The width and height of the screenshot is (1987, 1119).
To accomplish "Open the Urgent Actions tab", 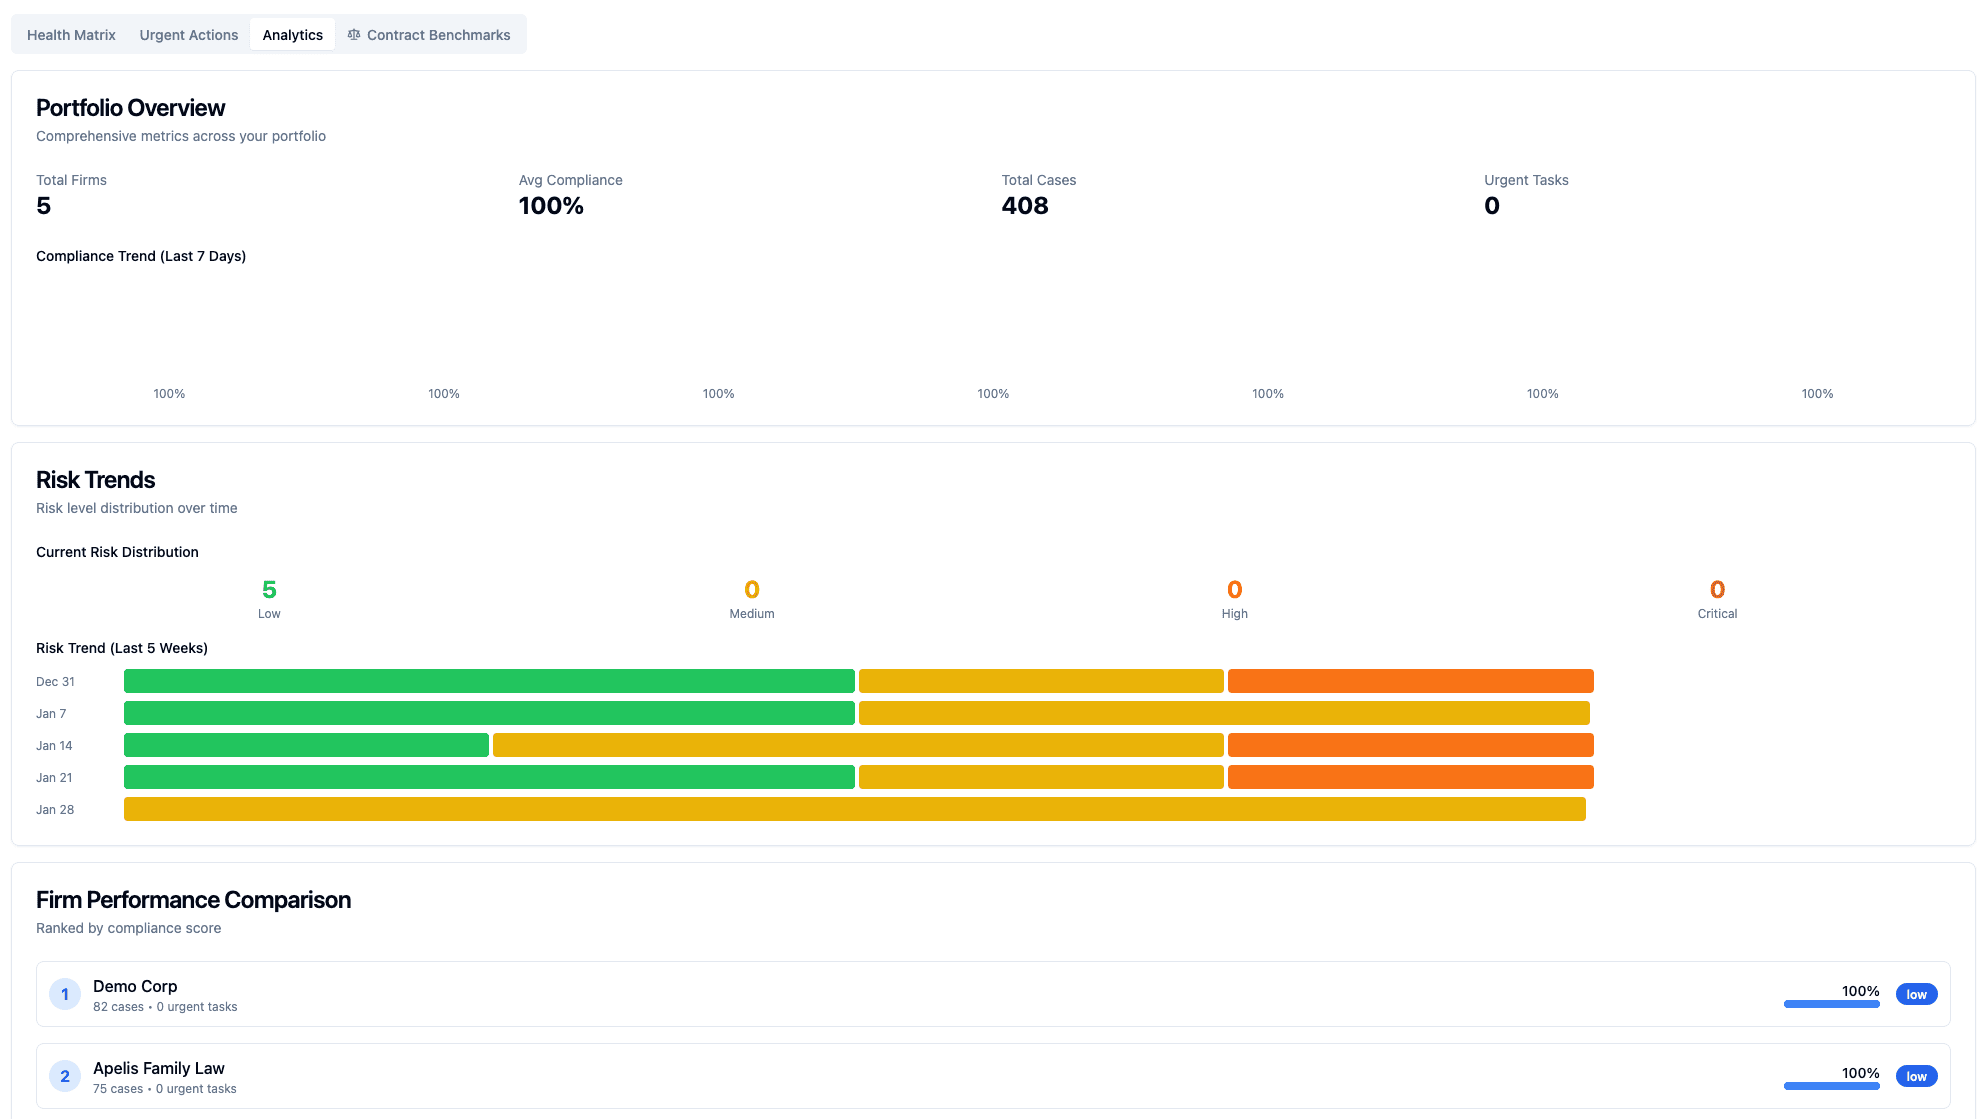I will [x=188, y=34].
